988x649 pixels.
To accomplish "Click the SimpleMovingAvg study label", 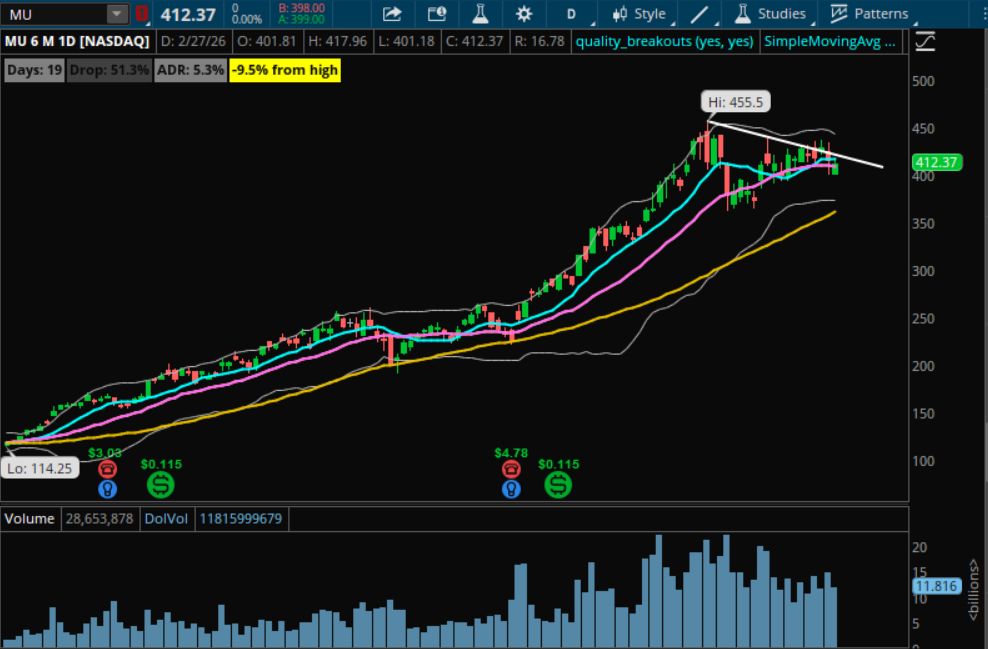I will 830,41.
